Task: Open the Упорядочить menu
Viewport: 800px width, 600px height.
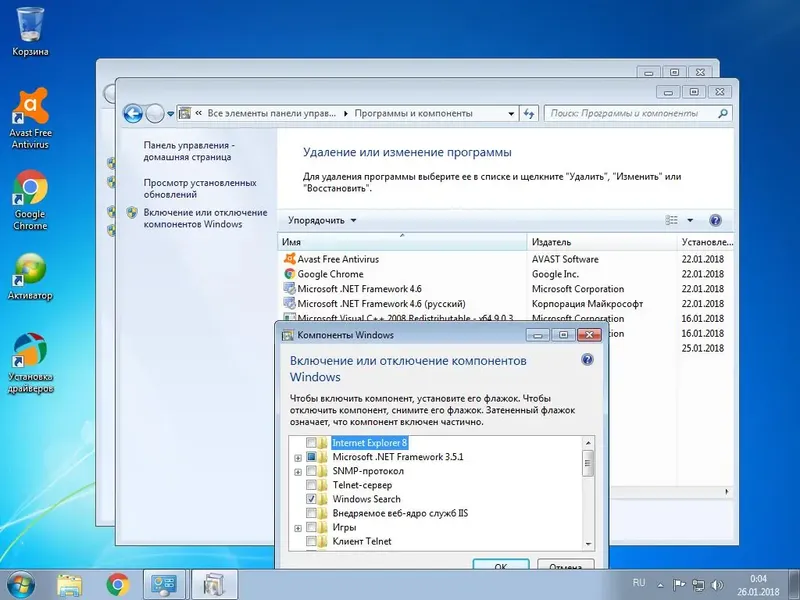Action: pos(322,220)
